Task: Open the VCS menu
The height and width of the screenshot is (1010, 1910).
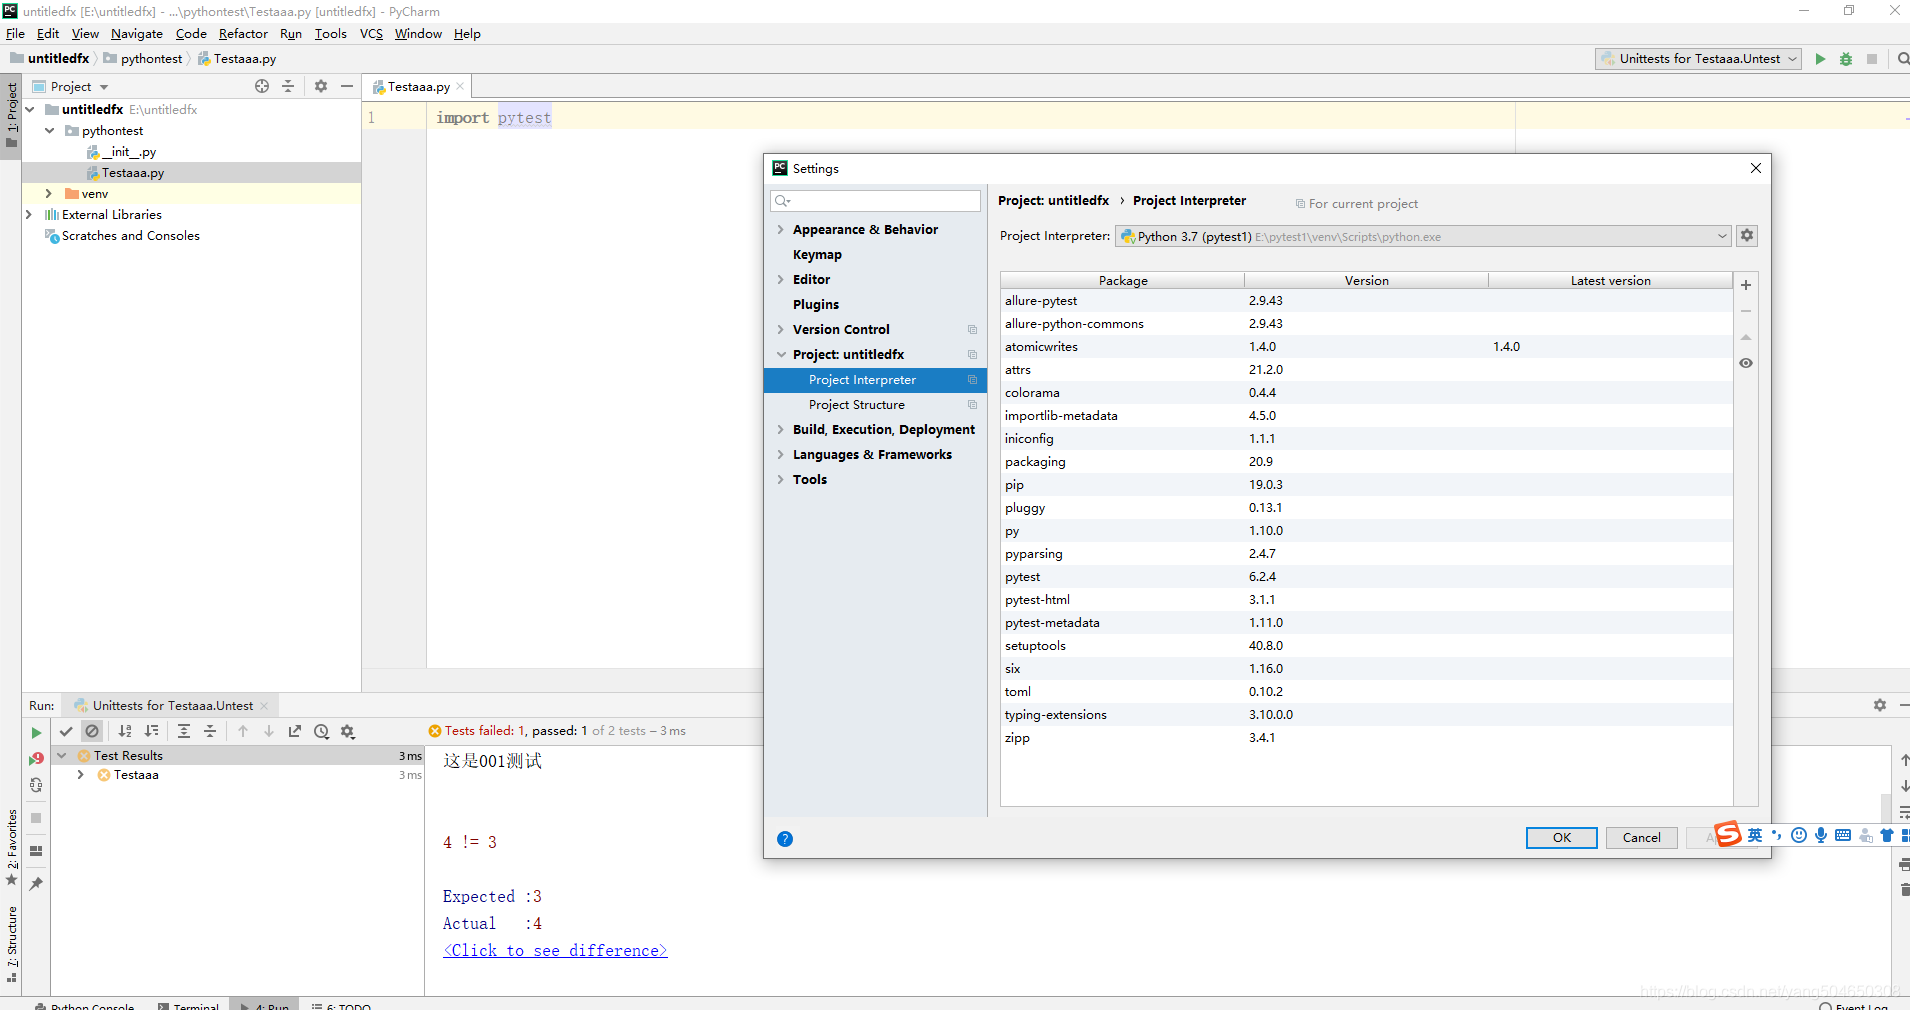Action: click(x=371, y=33)
